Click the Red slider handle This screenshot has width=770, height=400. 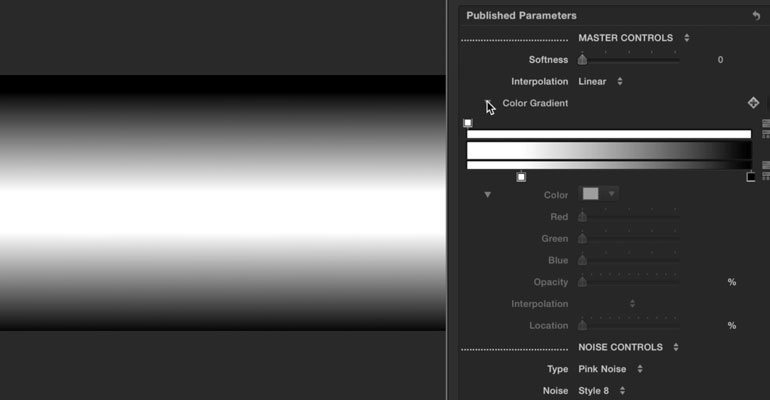(x=582, y=216)
